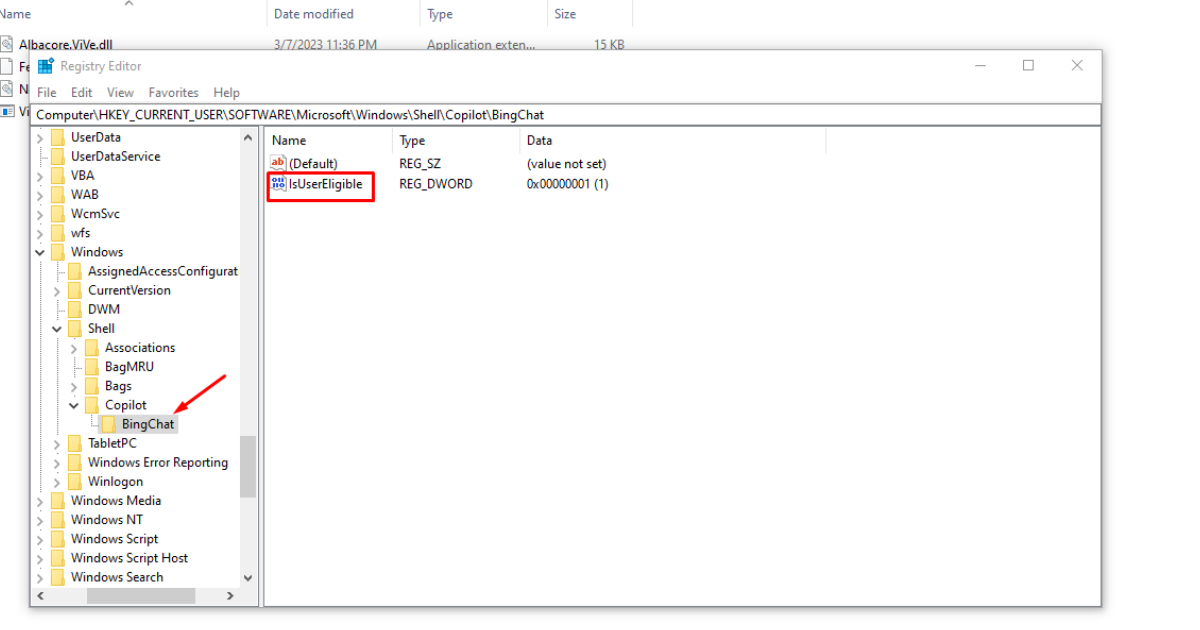Collapse the Copilot key
Screen dimensions: 1200x630
pos(74,405)
